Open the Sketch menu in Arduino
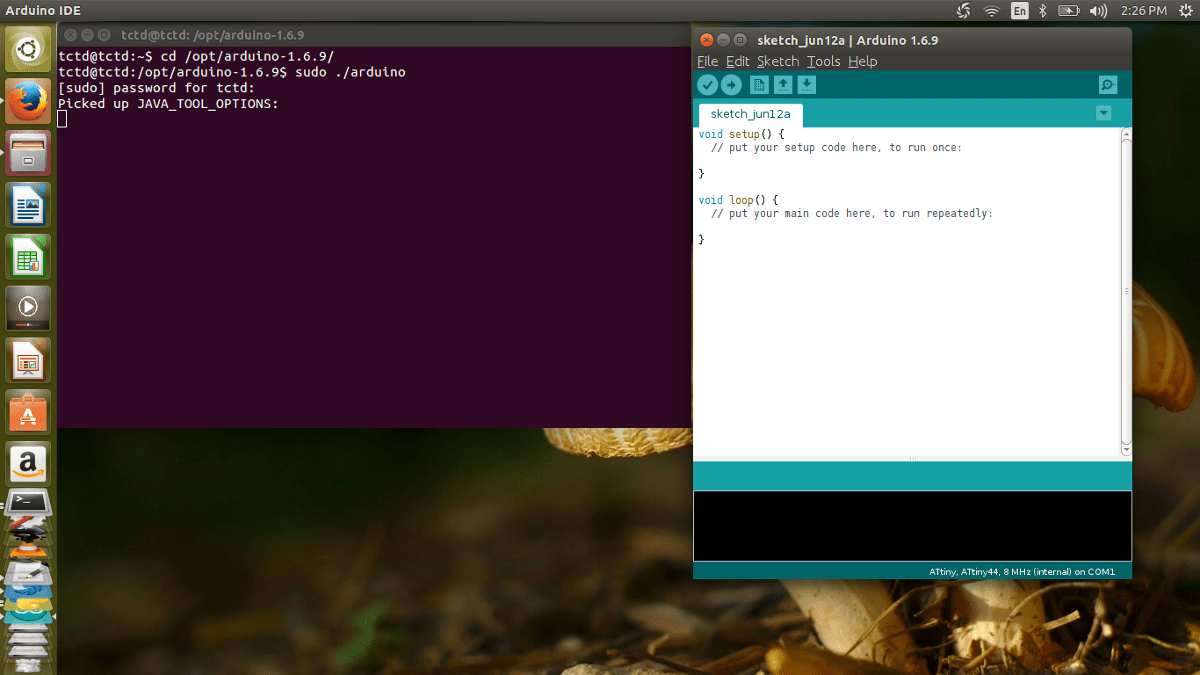Viewport: 1200px width, 675px height. pyautogui.click(x=778, y=61)
